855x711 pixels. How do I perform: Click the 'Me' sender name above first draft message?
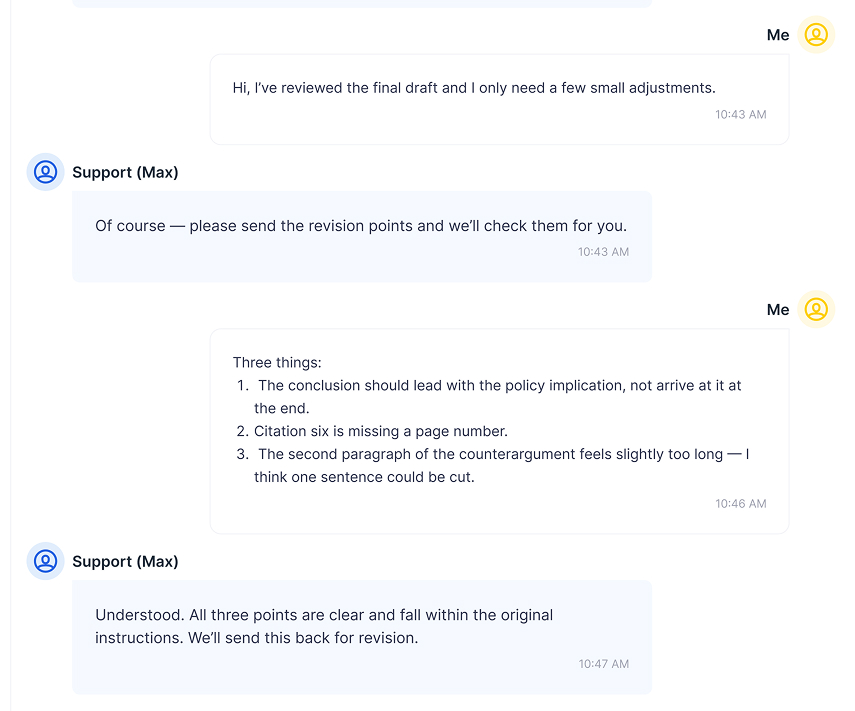[x=778, y=35]
